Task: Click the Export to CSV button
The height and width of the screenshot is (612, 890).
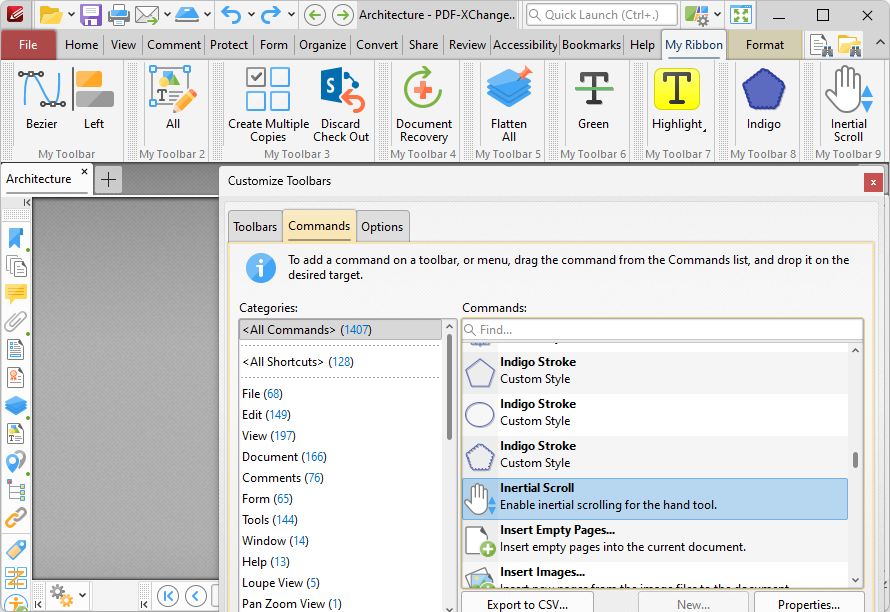Action: click(x=527, y=603)
